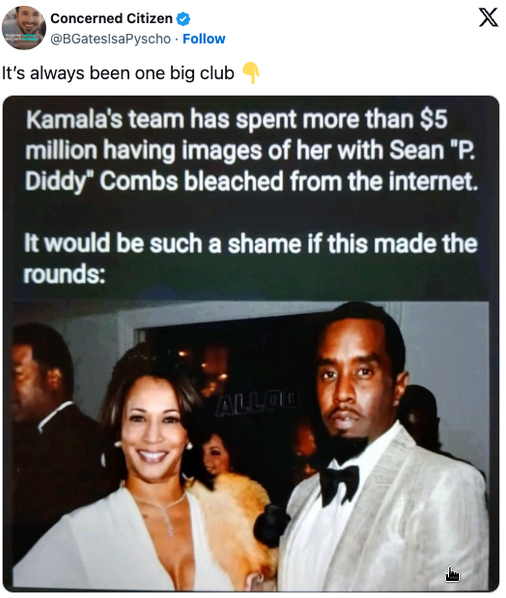Click the black bow tie in photo
The width and height of the screenshot is (506, 598).
(339, 483)
